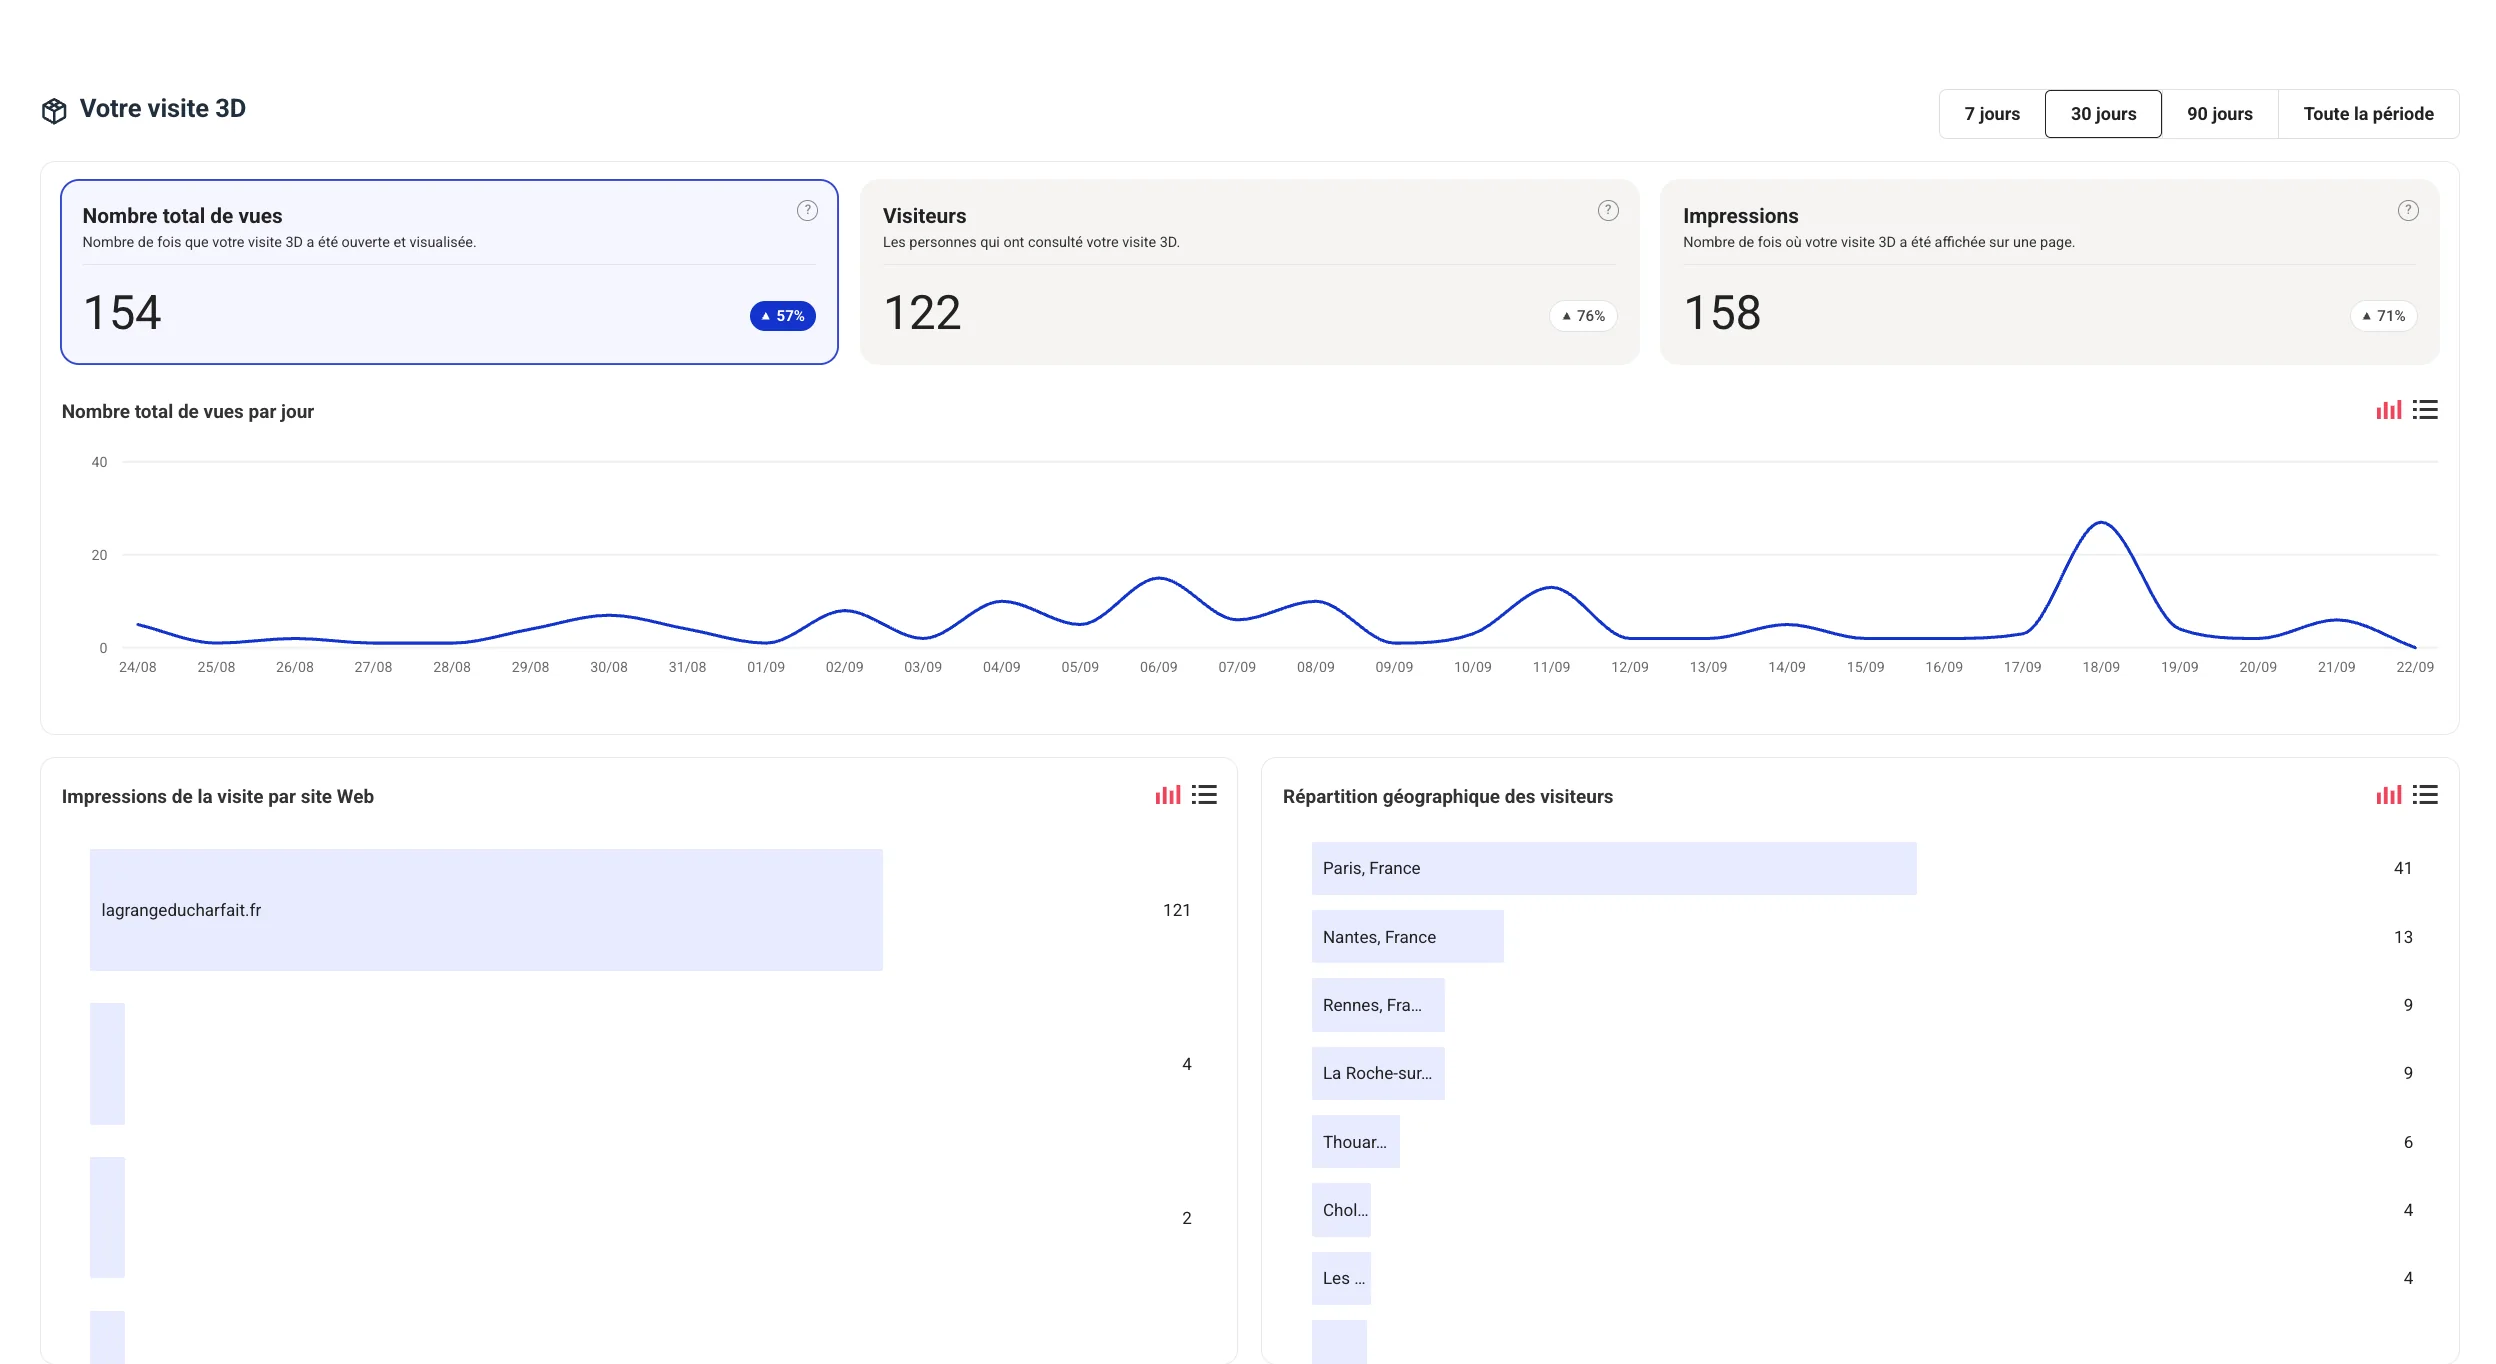Open help icon for Nombre total de vues

[x=807, y=210]
